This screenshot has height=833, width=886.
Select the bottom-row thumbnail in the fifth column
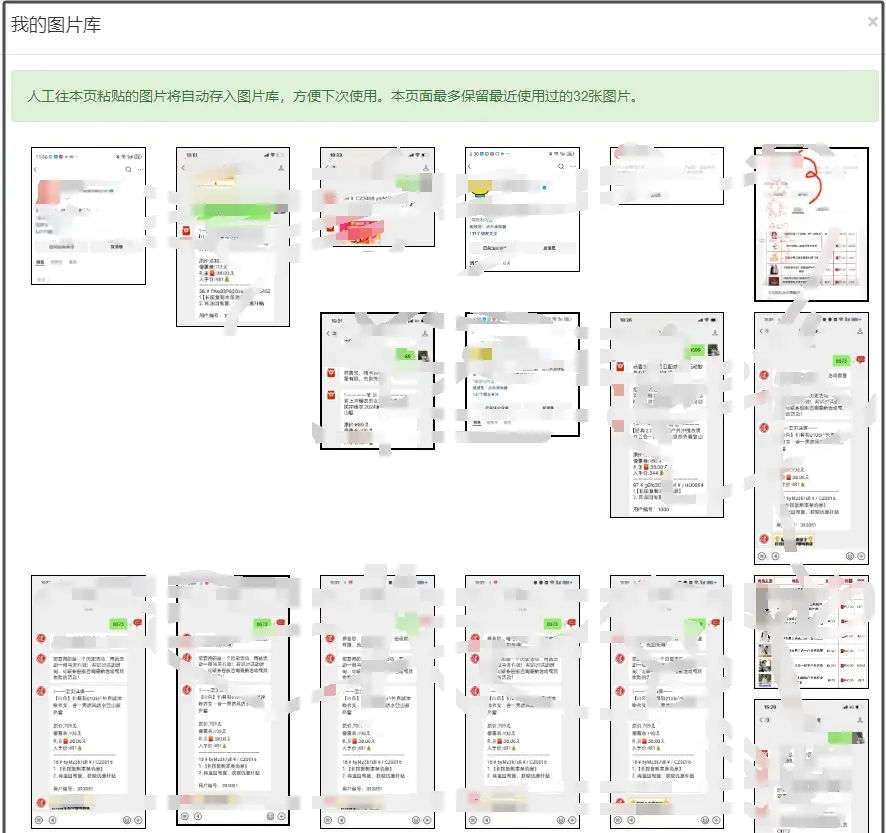(x=667, y=702)
